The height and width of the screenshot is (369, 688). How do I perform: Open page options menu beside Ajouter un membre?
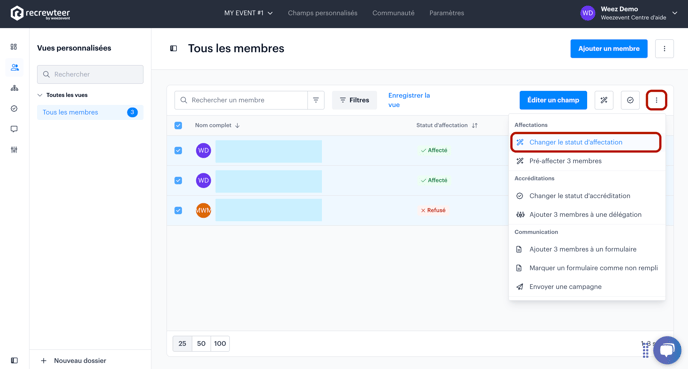coord(664,49)
